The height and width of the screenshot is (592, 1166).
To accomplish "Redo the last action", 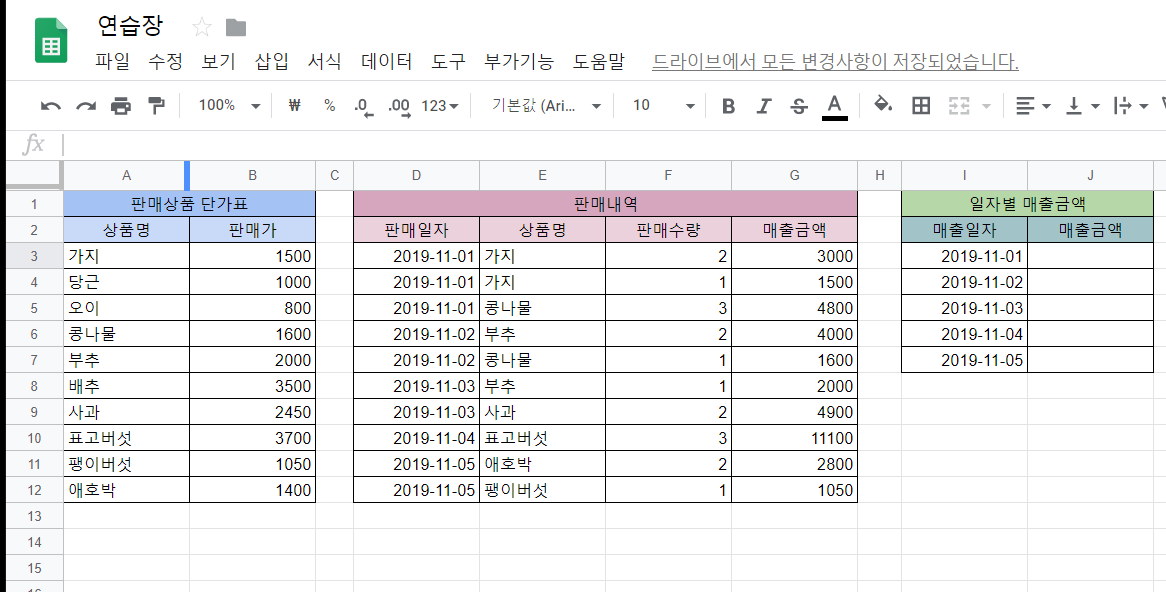I will pos(86,106).
